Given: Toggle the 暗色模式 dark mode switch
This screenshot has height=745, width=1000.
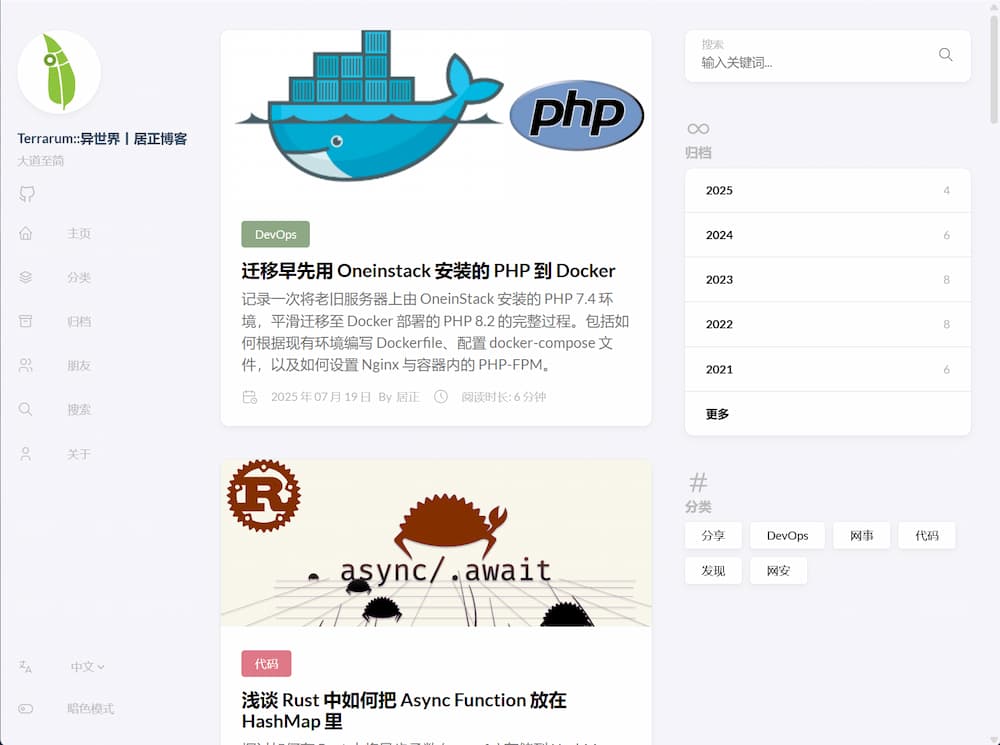Looking at the screenshot, I should (26, 708).
